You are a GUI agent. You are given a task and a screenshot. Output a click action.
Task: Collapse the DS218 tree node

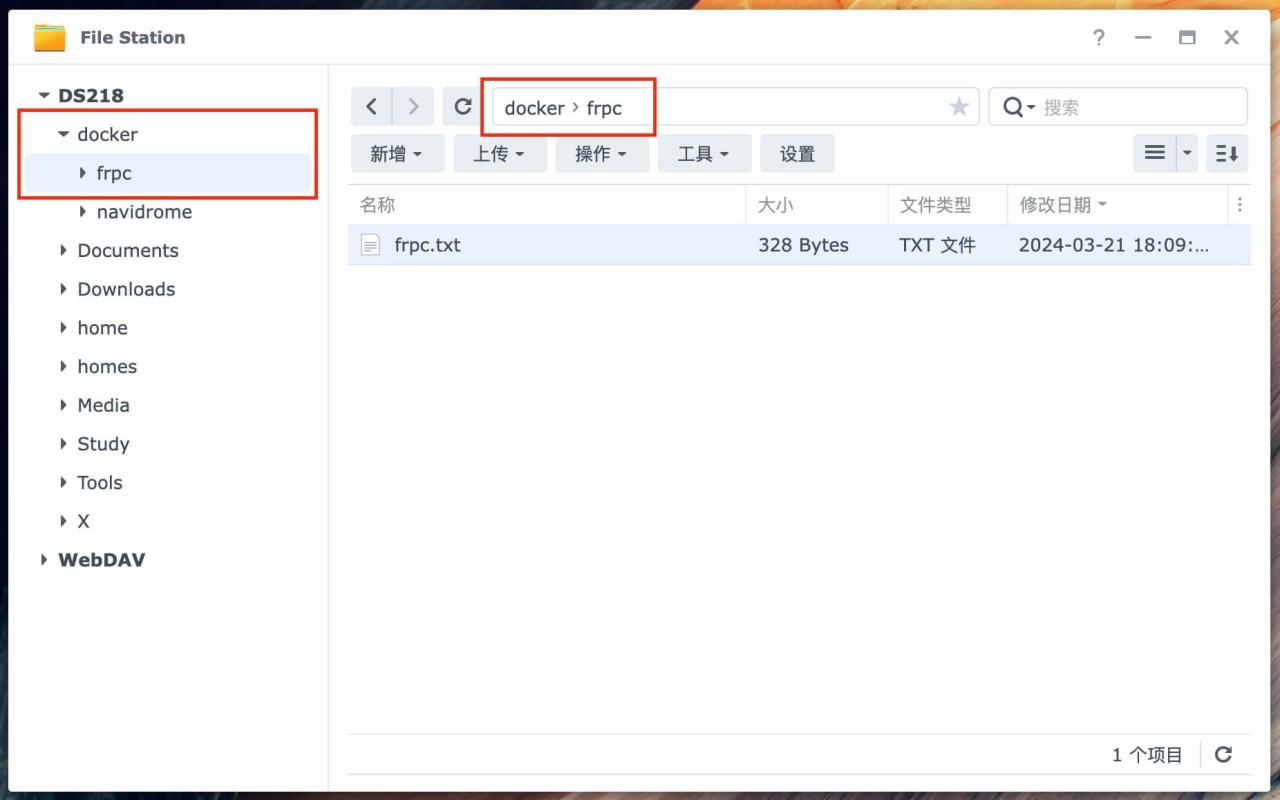[43, 96]
